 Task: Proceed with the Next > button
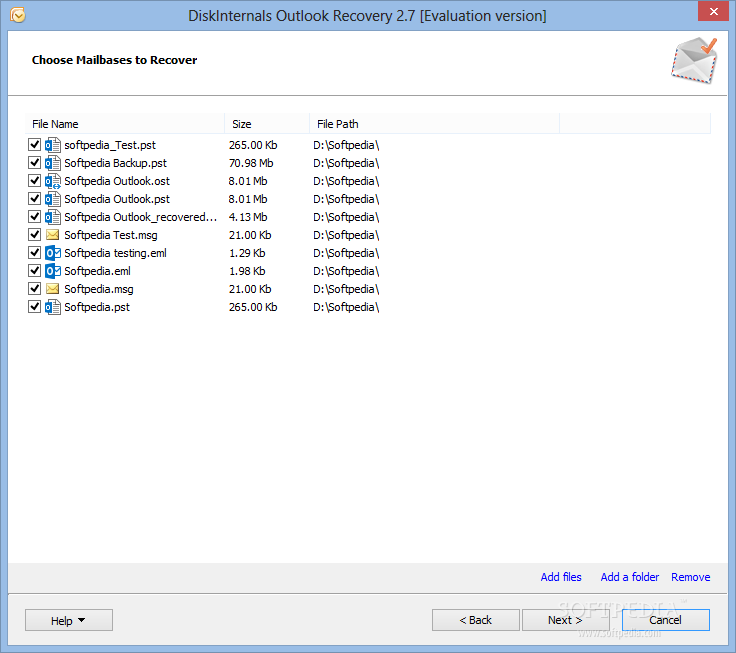coord(566,620)
